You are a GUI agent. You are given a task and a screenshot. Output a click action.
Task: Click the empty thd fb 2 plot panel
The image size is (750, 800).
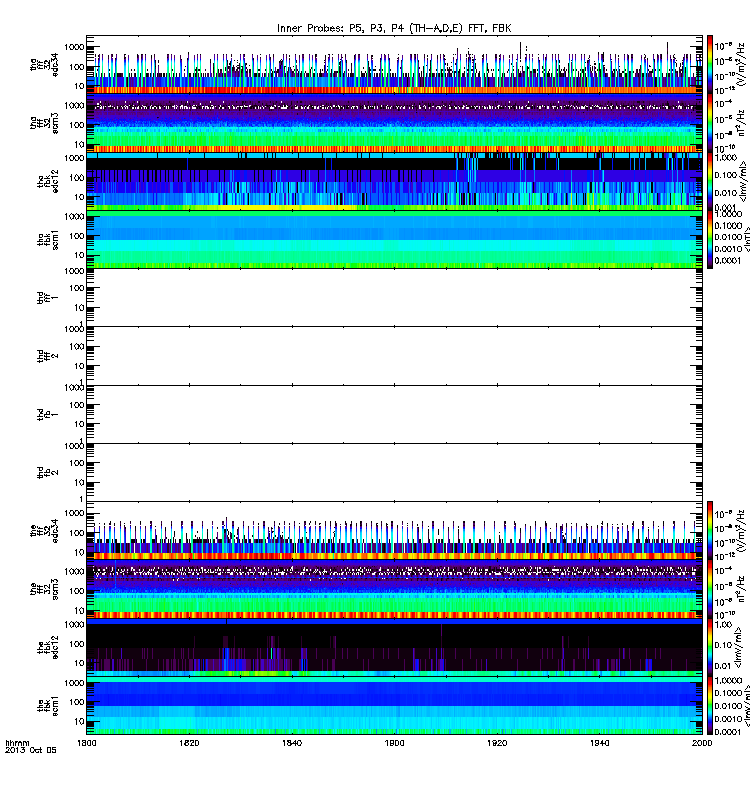394,472
